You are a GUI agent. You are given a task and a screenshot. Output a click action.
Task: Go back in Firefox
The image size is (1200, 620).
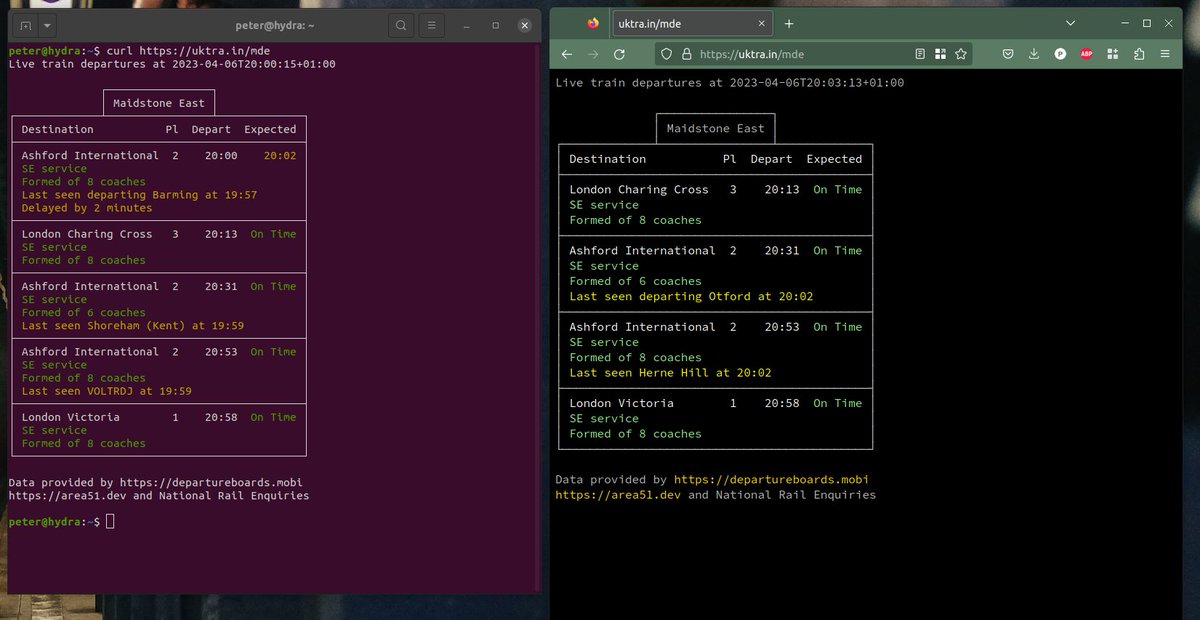coord(567,54)
